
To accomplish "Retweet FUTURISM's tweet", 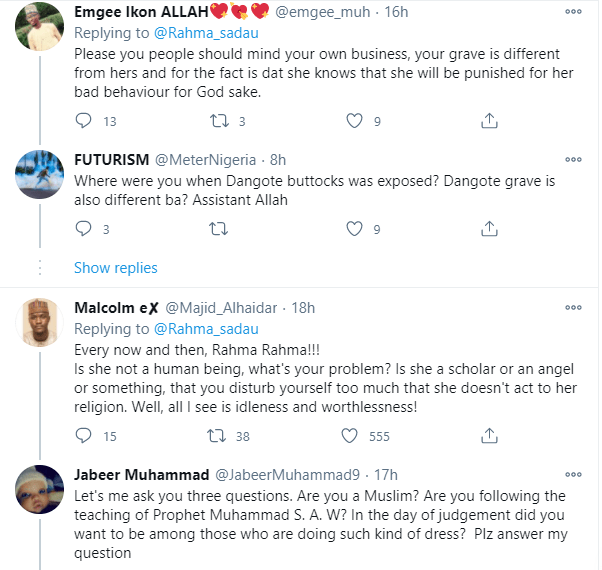I will pyautogui.click(x=218, y=229).
